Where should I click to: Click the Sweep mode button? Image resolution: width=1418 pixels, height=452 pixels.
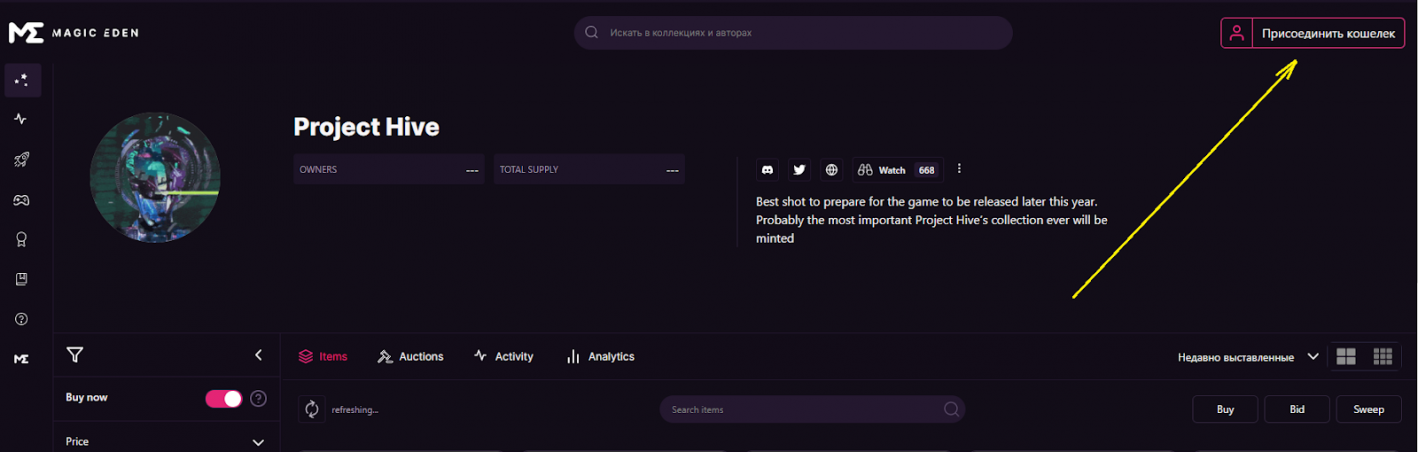coord(1369,409)
